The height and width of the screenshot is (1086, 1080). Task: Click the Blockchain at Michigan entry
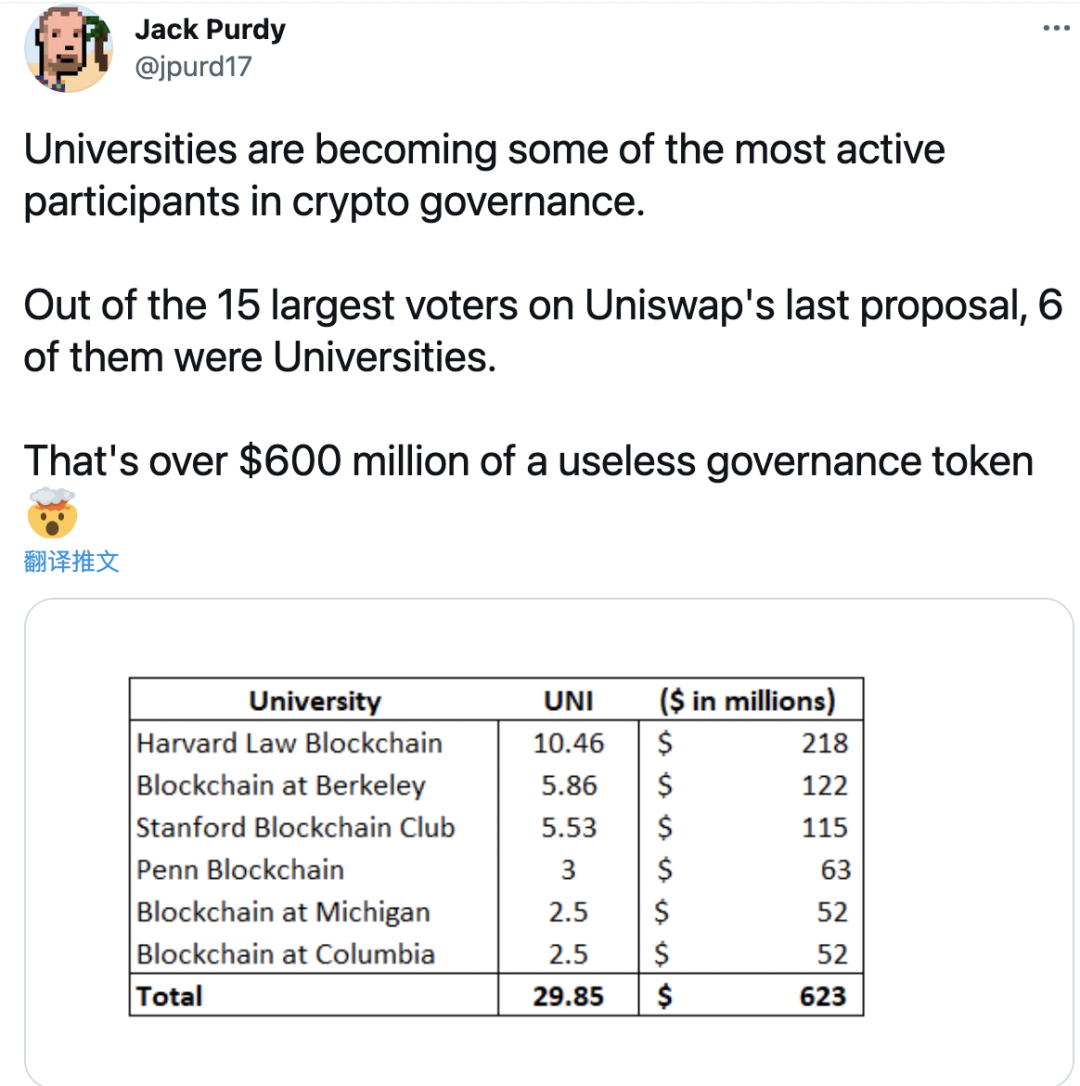pos(283,912)
